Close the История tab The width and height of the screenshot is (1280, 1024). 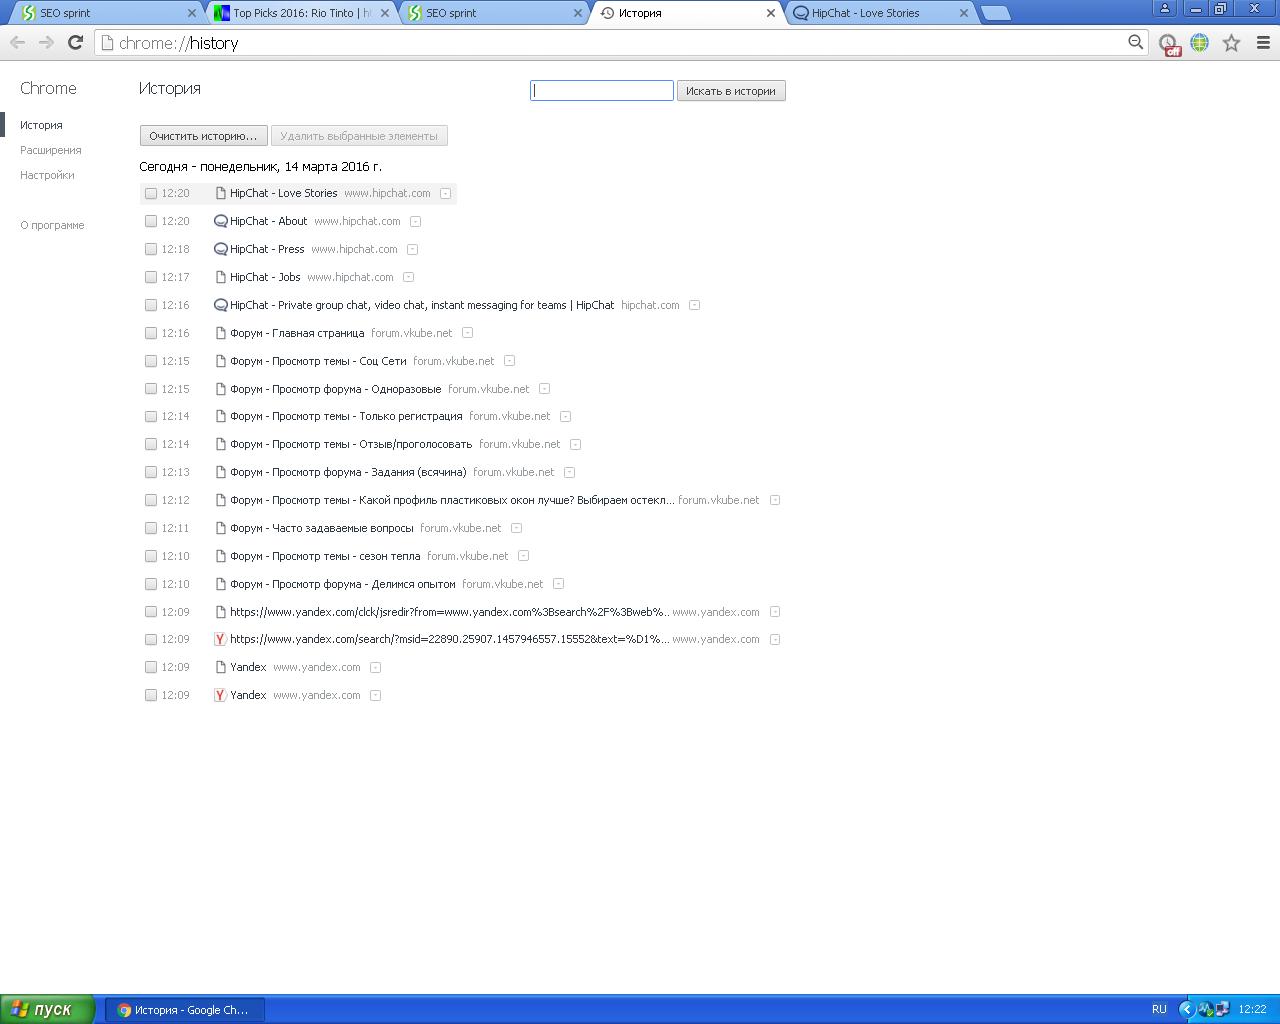pos(770,13)
